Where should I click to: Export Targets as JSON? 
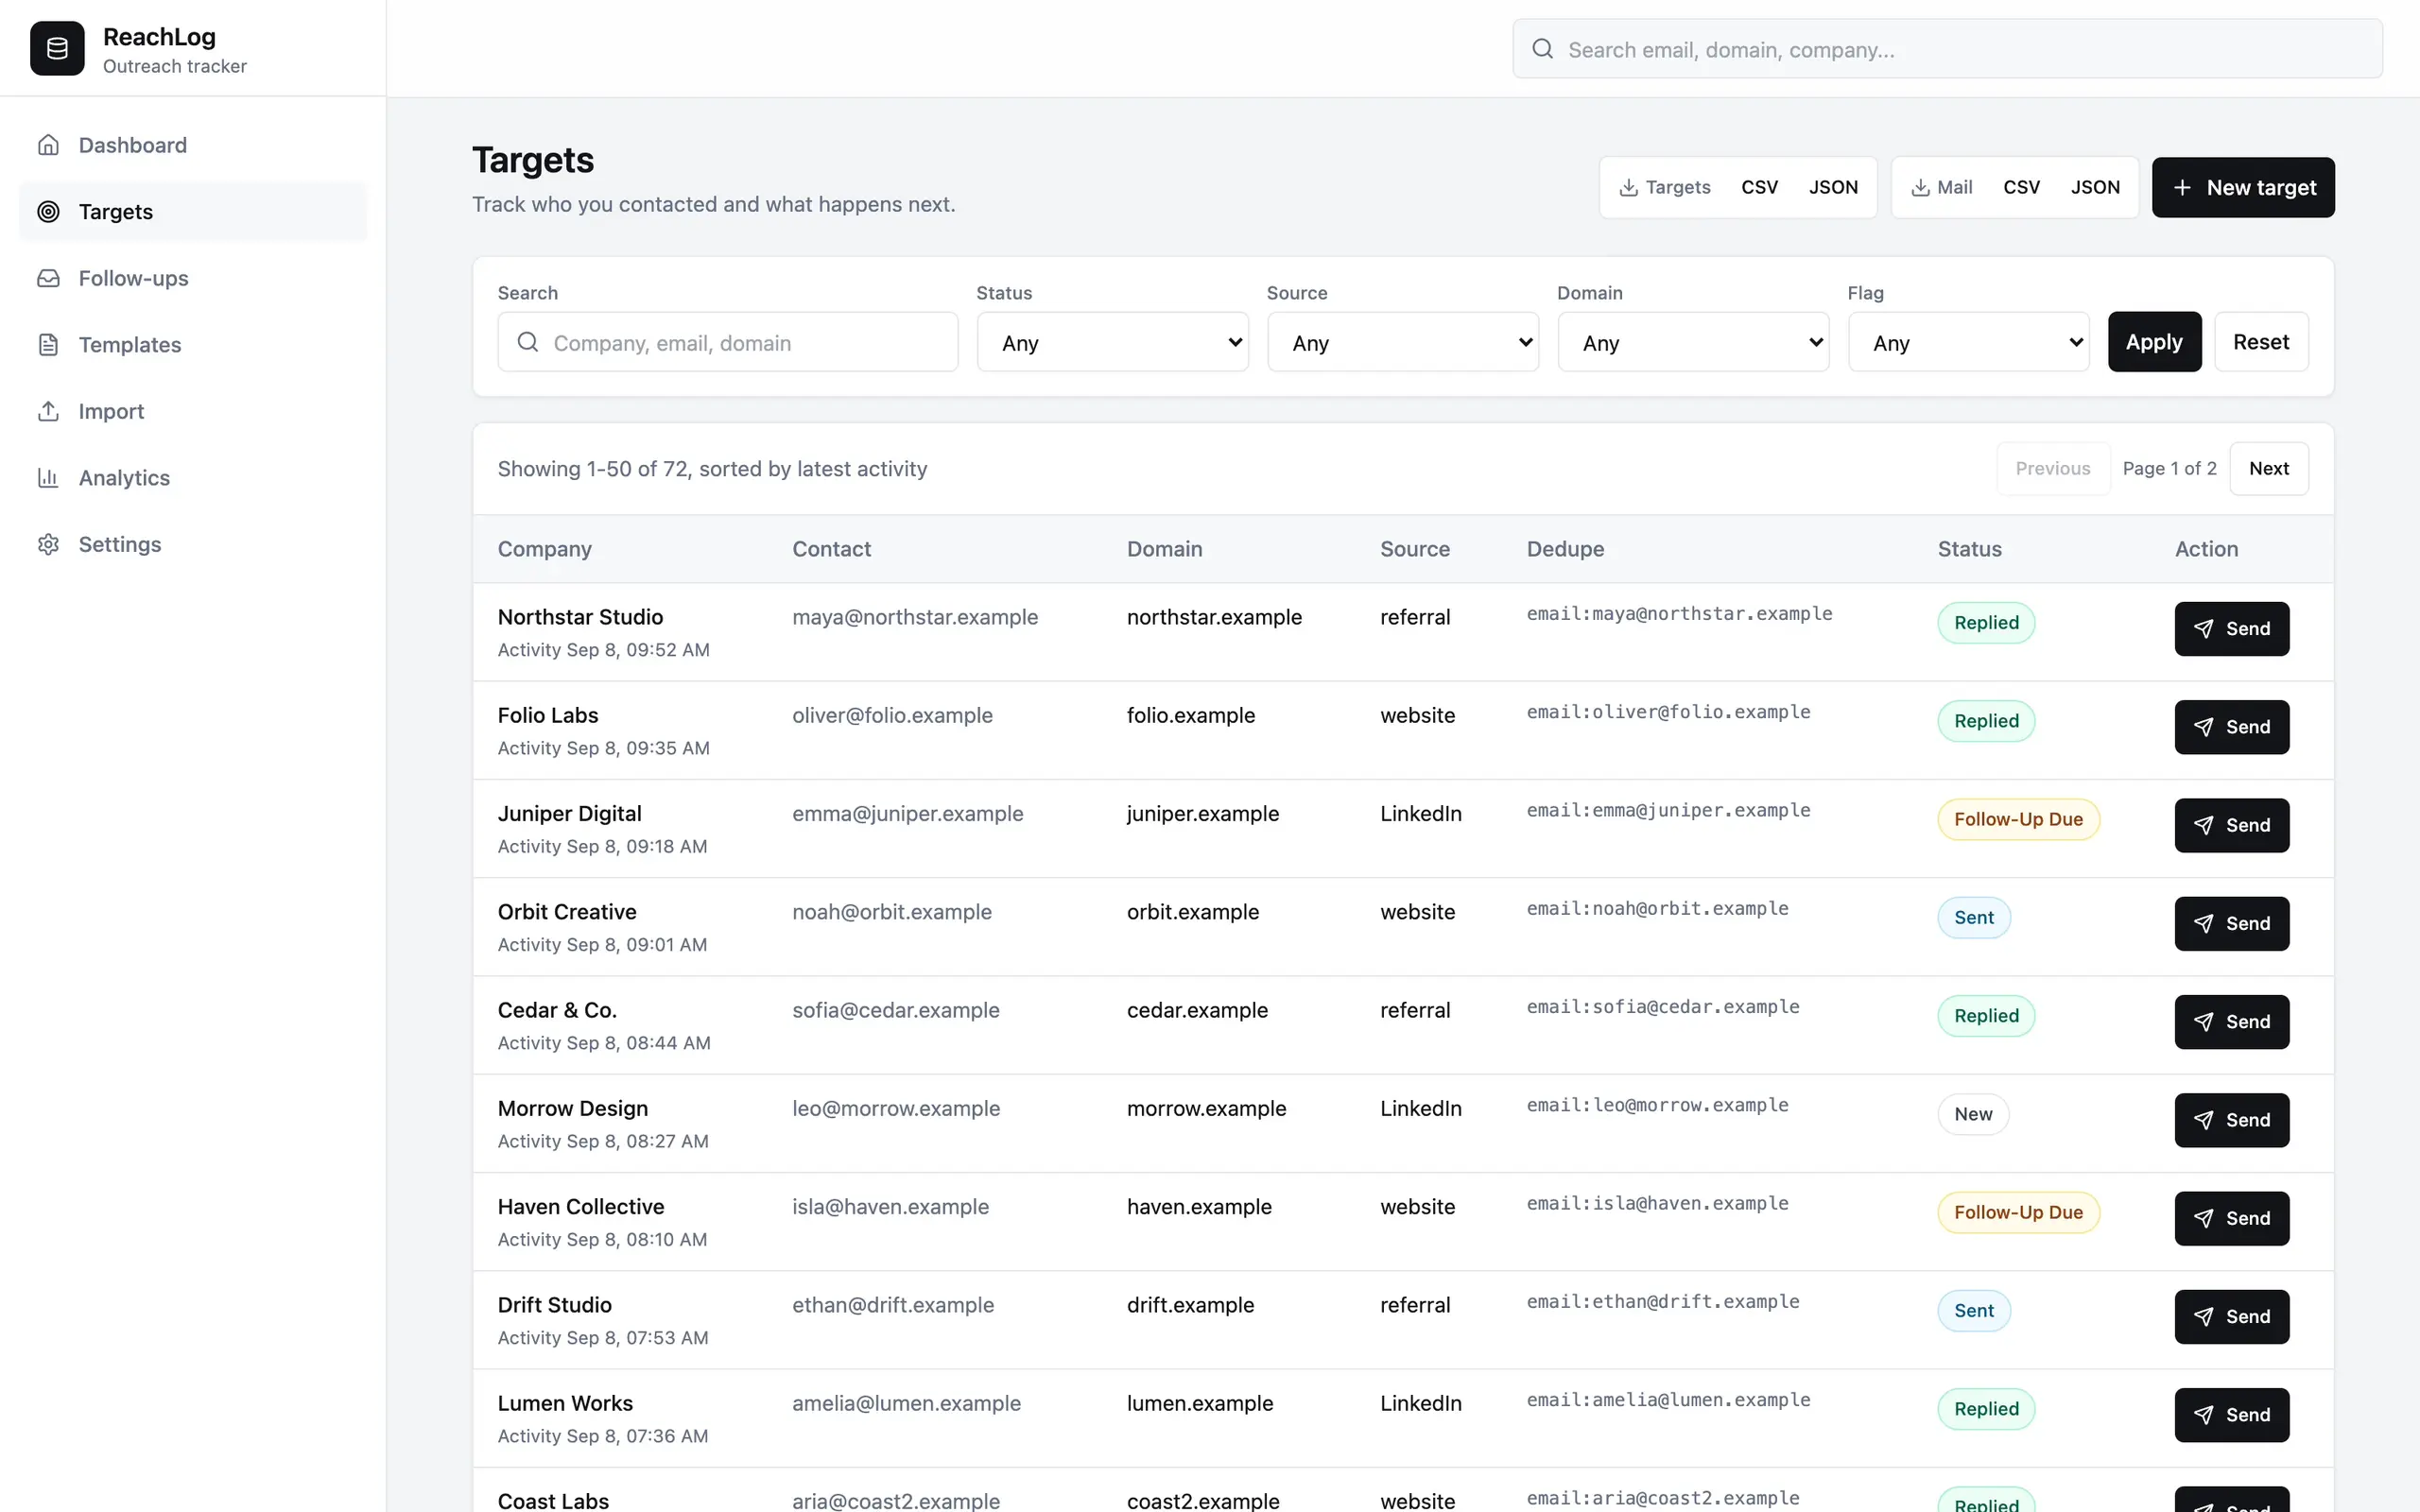1833,187
